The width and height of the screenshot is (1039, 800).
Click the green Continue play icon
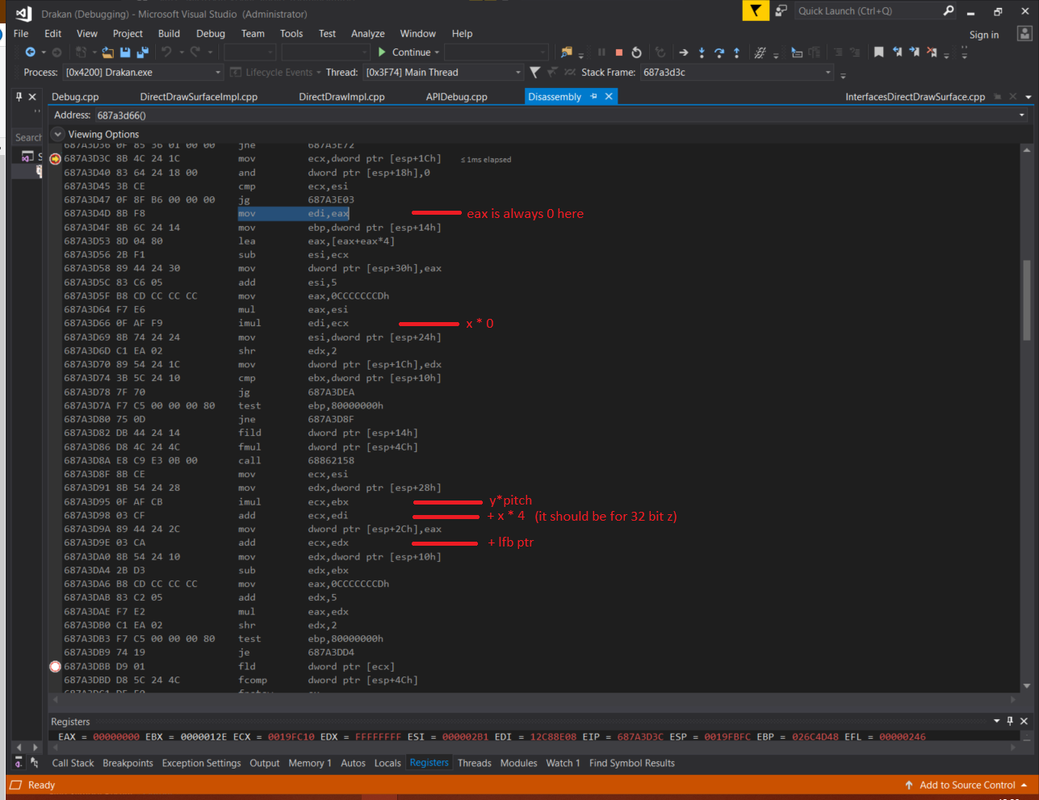tap(382, 52)
